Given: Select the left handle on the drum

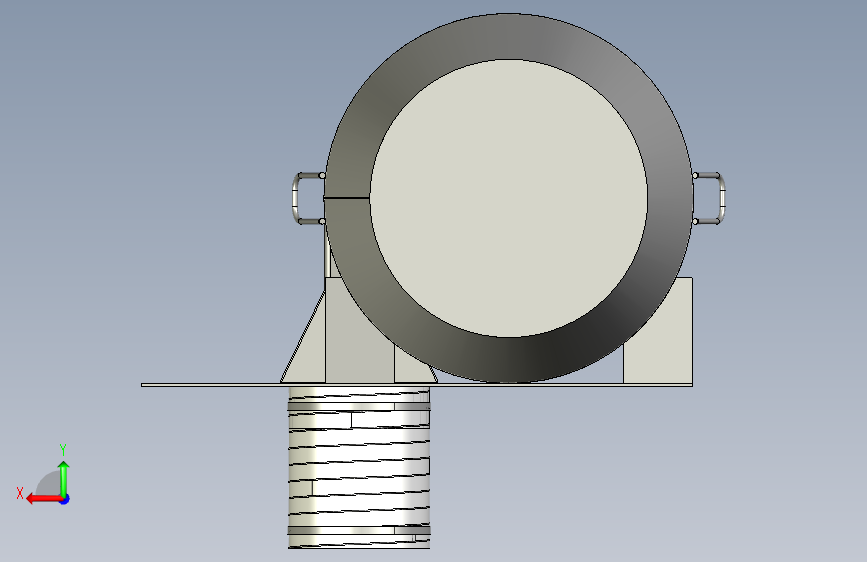Looking at the screenshot, I should [309, 199].
